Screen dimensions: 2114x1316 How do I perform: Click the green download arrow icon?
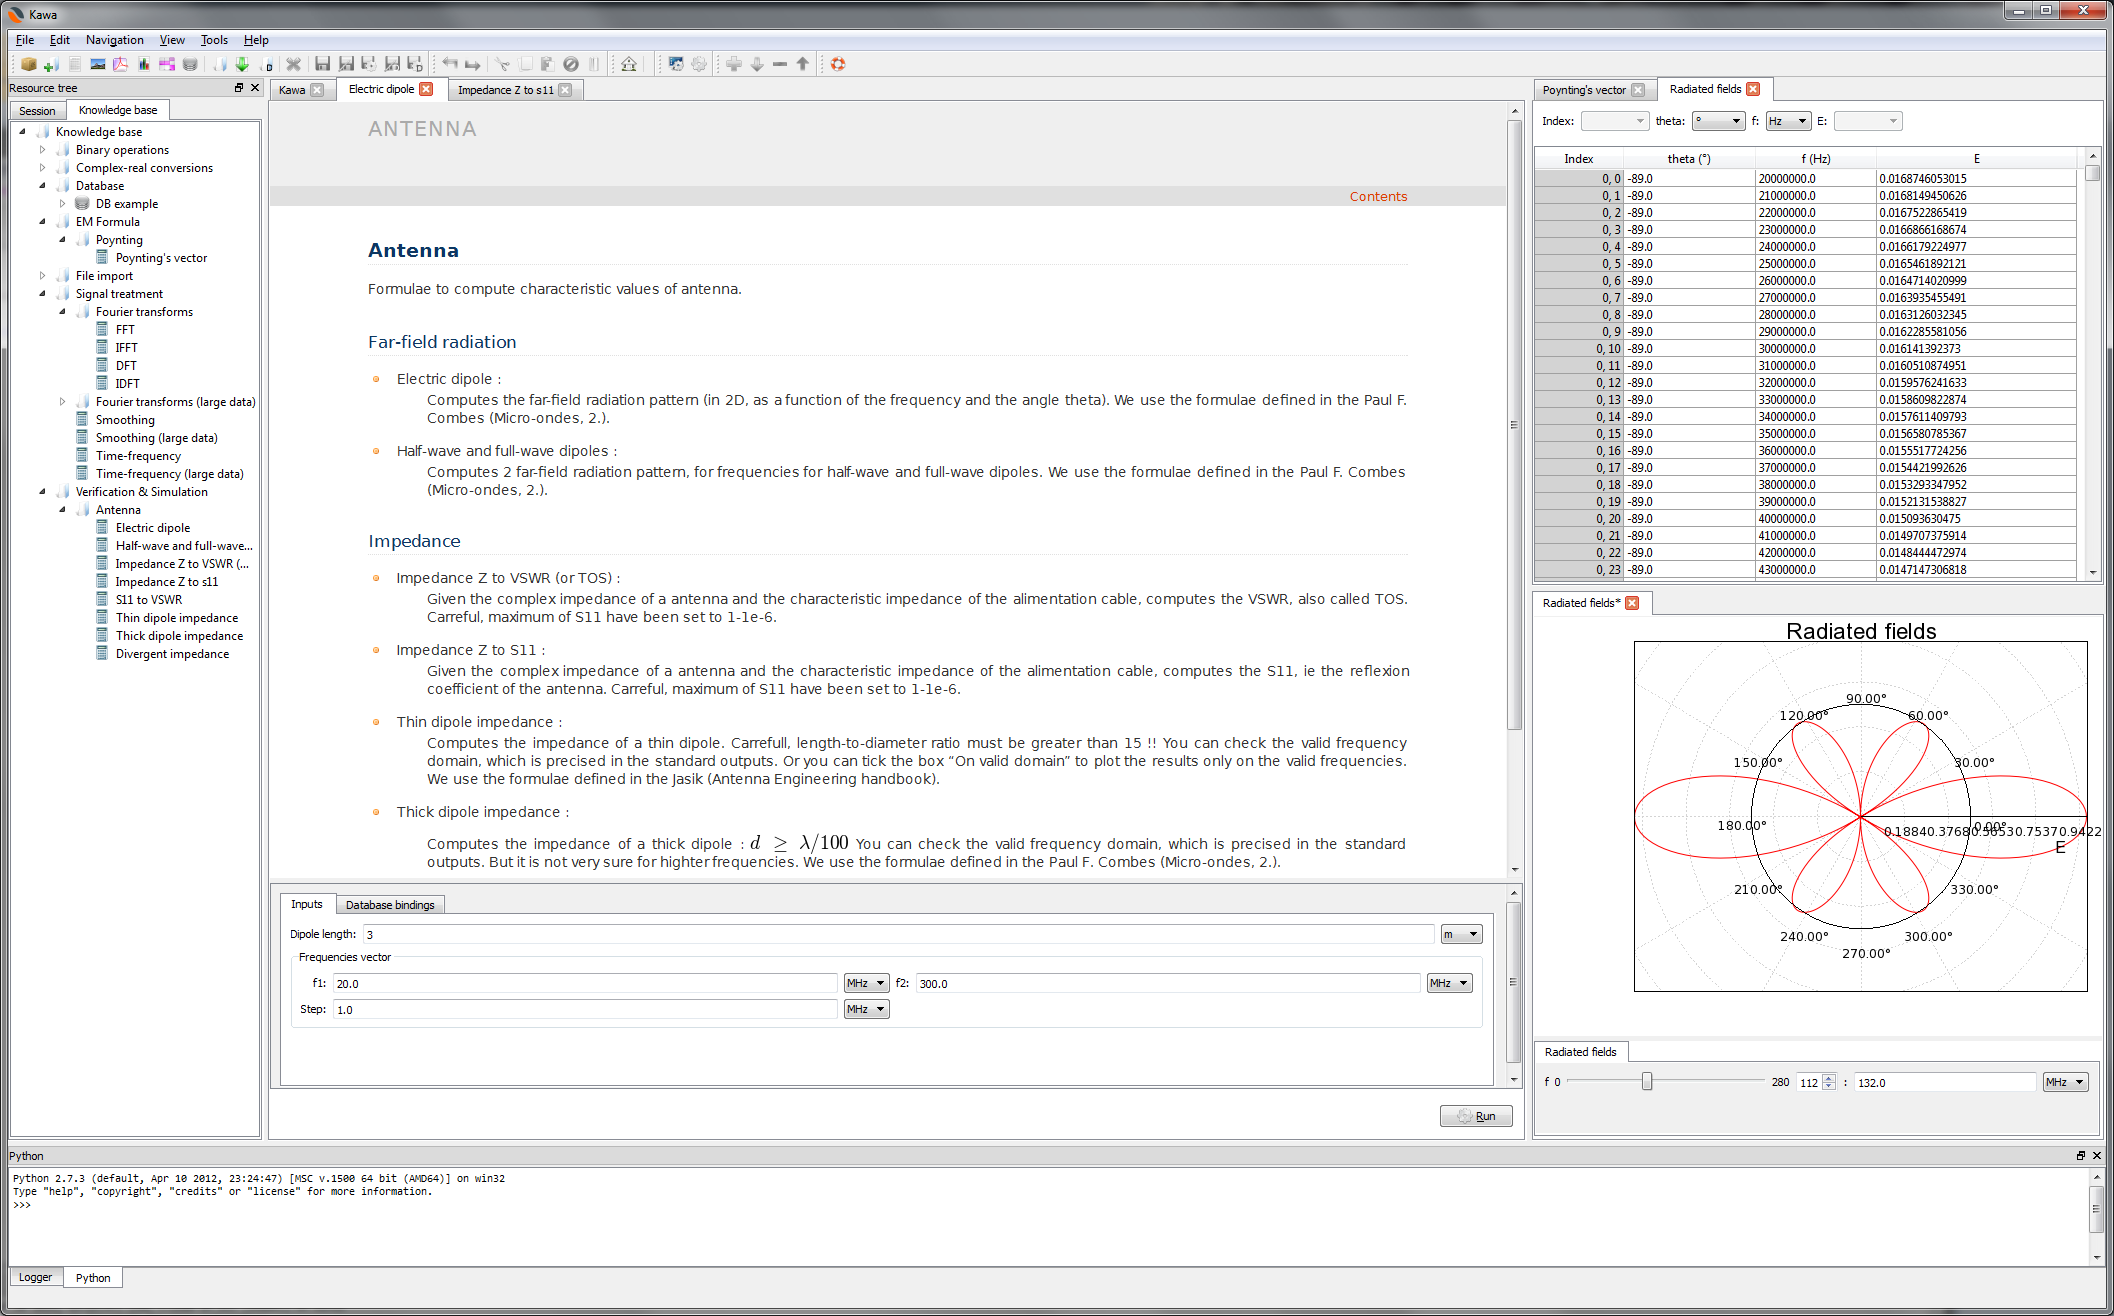click(242, 64)
